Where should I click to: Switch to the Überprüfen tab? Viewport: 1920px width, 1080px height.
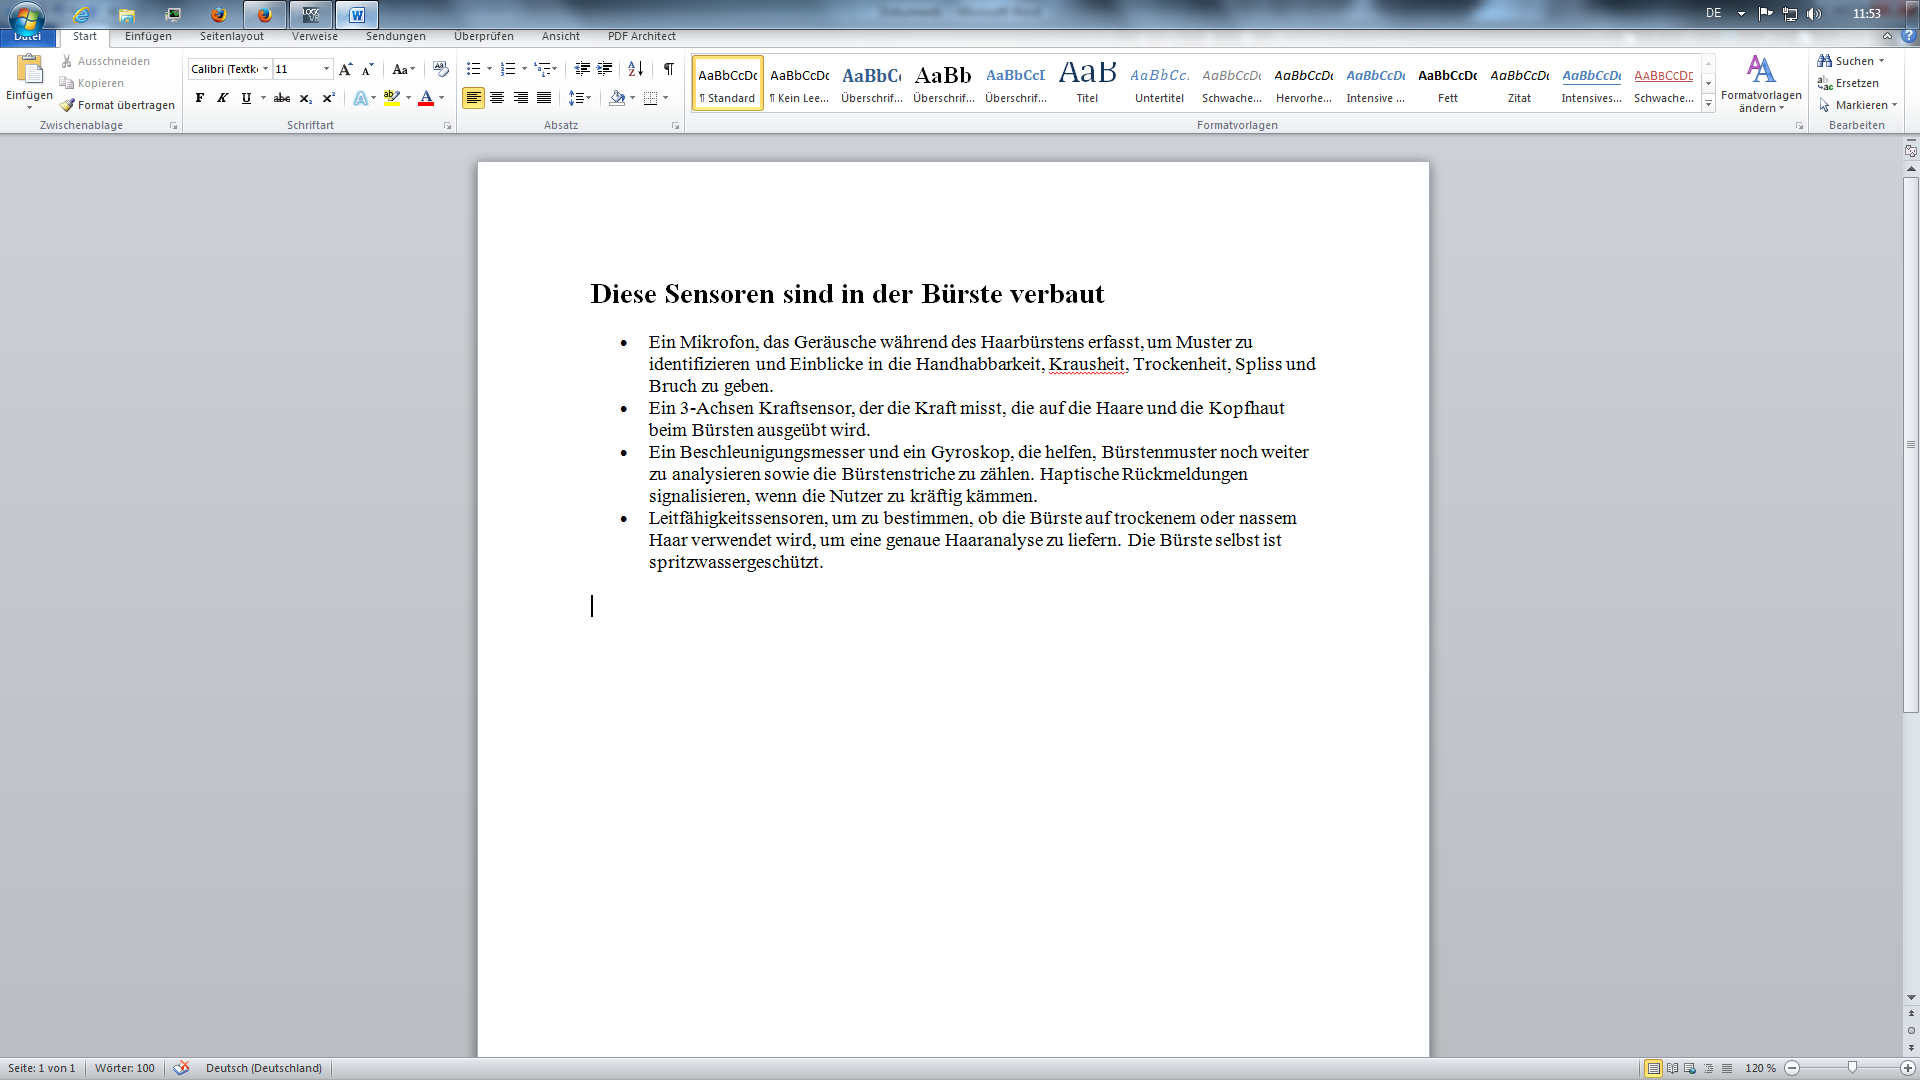(x=483, y=36)
